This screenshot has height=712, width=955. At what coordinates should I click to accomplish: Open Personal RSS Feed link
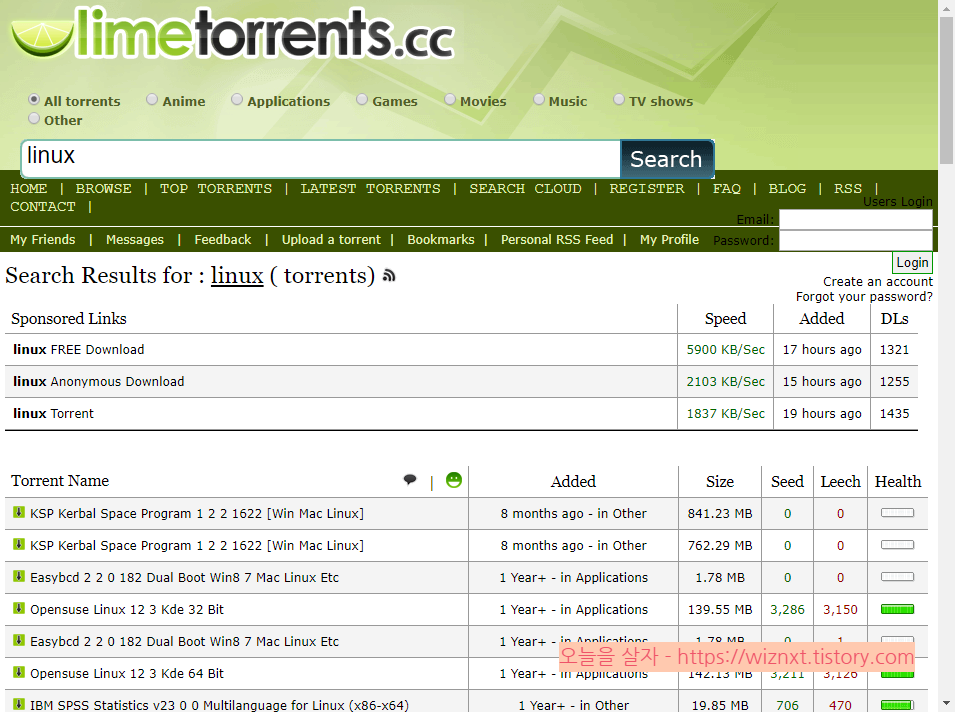[557, 239]
